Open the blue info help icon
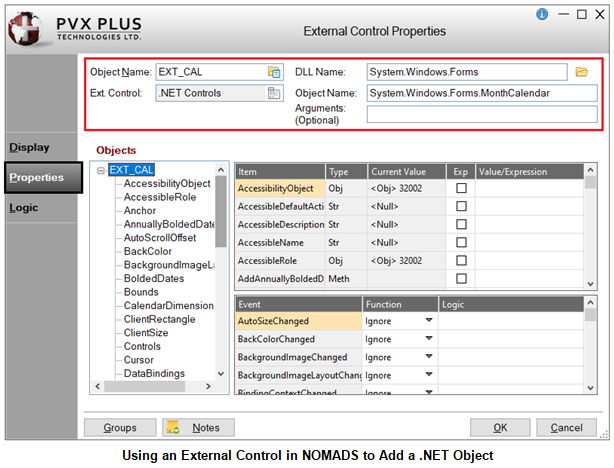 (542, 15)
